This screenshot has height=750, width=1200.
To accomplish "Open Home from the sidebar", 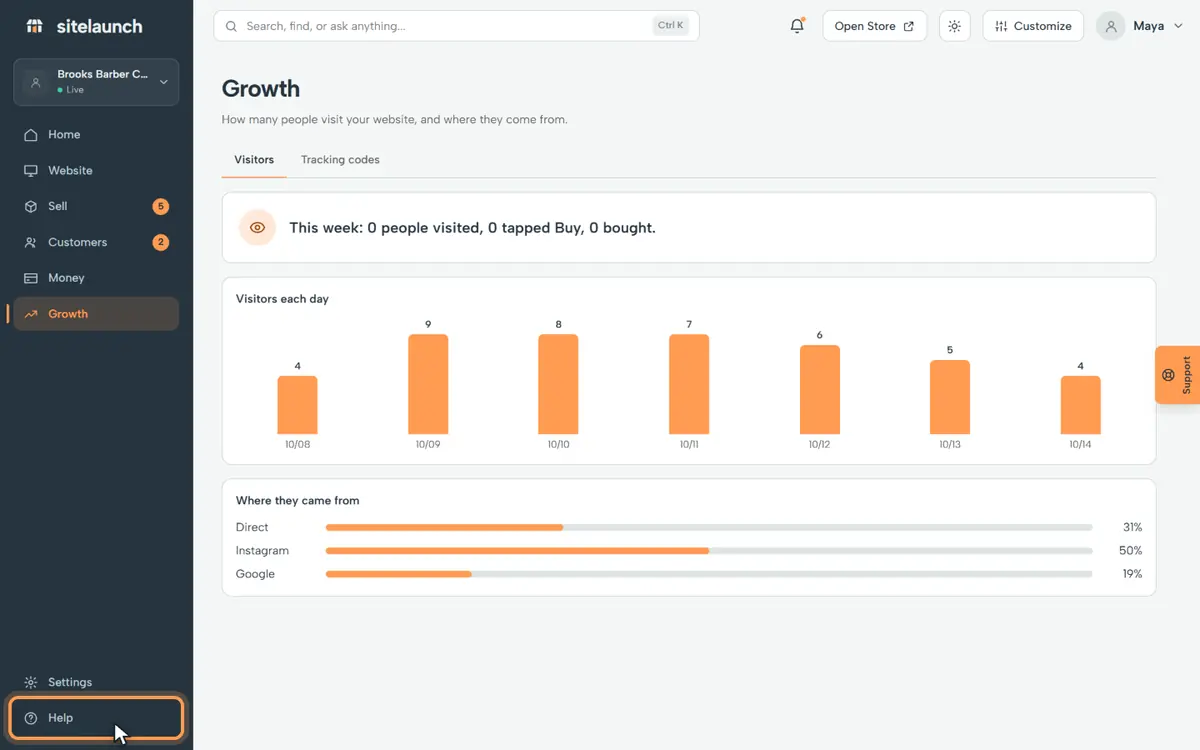I will [96, 135].
